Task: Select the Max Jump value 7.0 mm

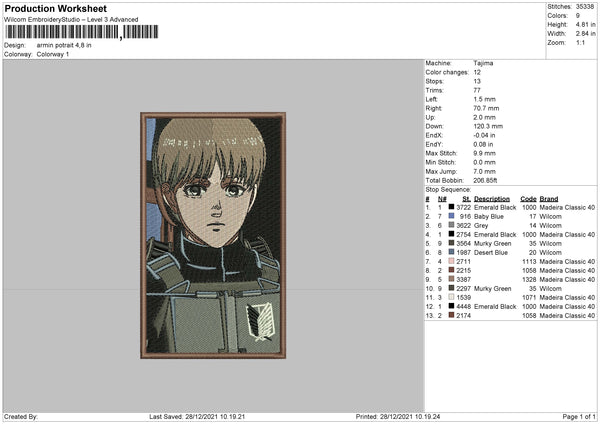Action: point(484,171)
